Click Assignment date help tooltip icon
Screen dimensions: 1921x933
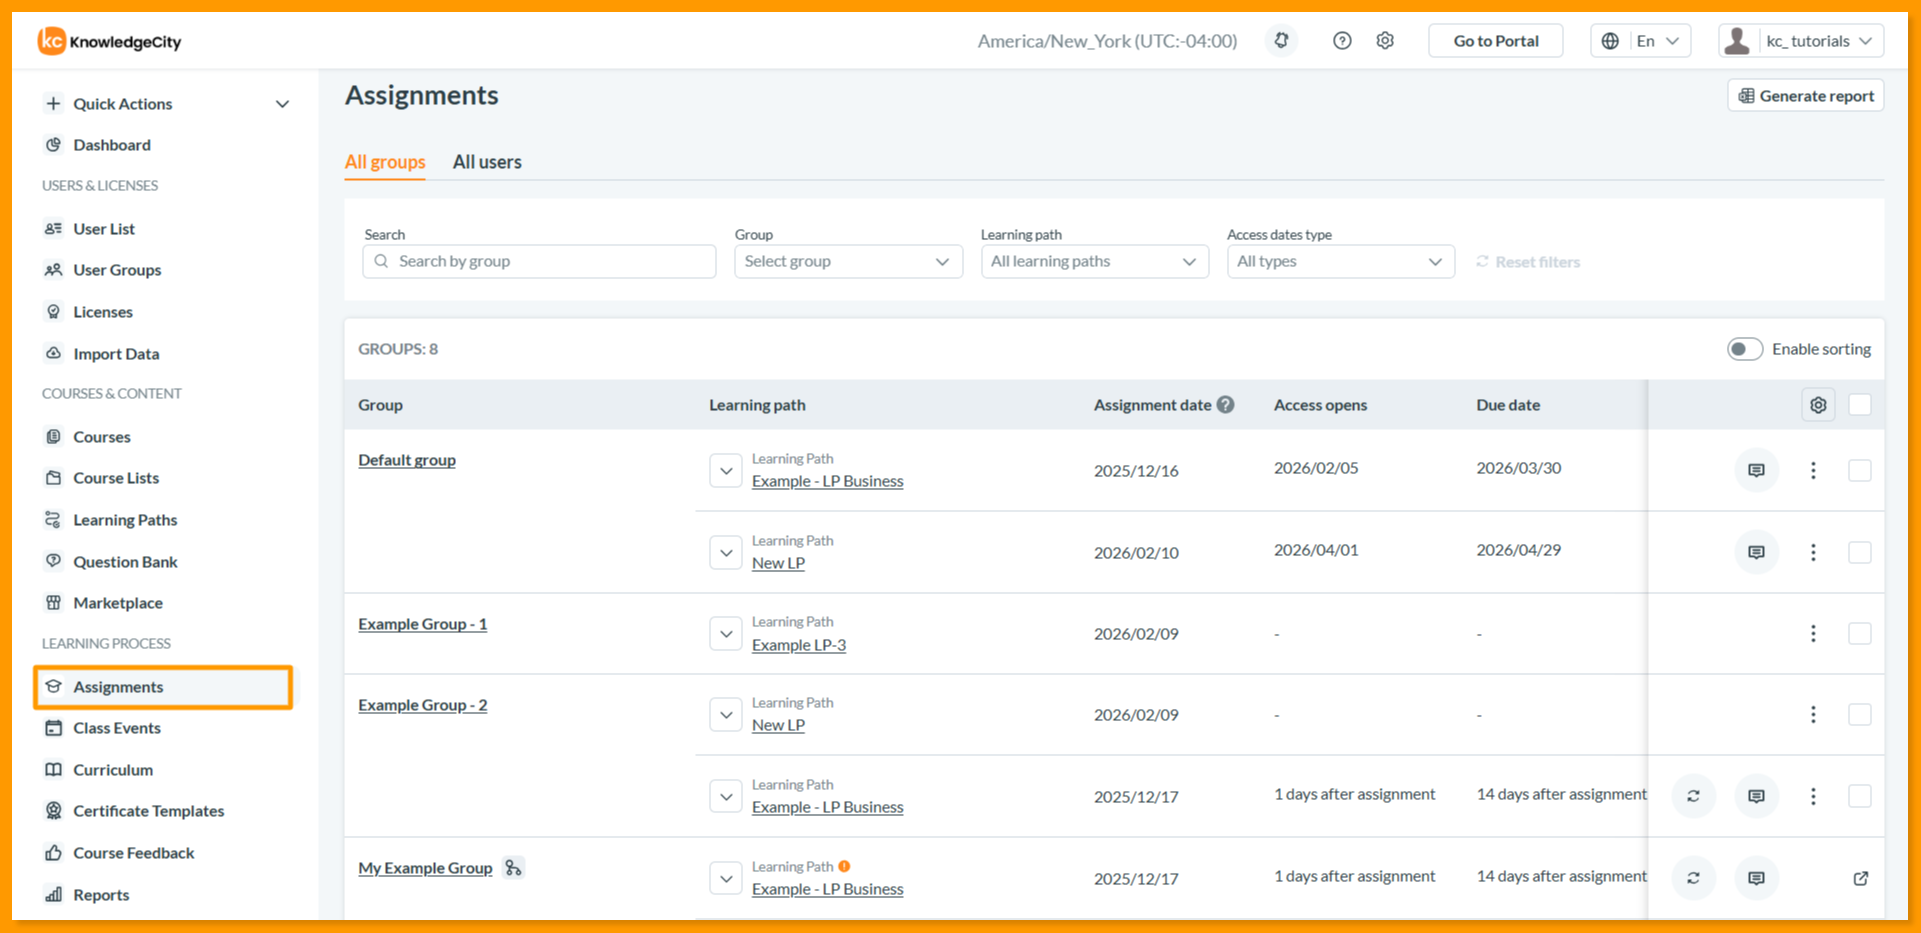pyautogui.click(x=1225, y=405)
